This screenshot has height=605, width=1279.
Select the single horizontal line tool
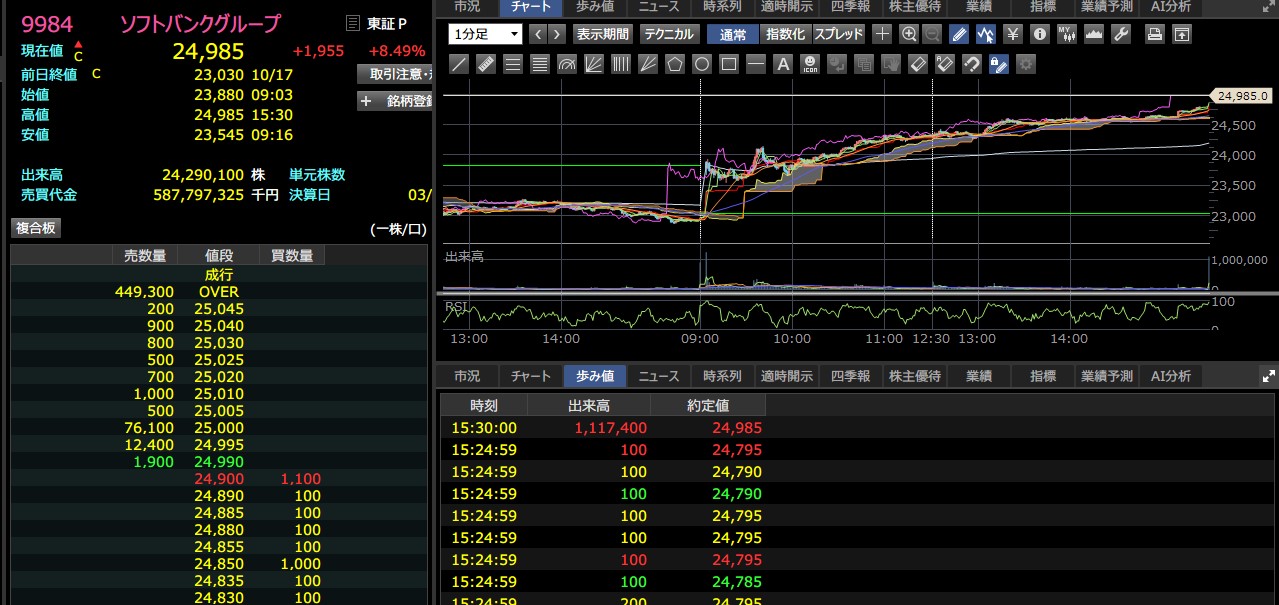pos(756,64)
